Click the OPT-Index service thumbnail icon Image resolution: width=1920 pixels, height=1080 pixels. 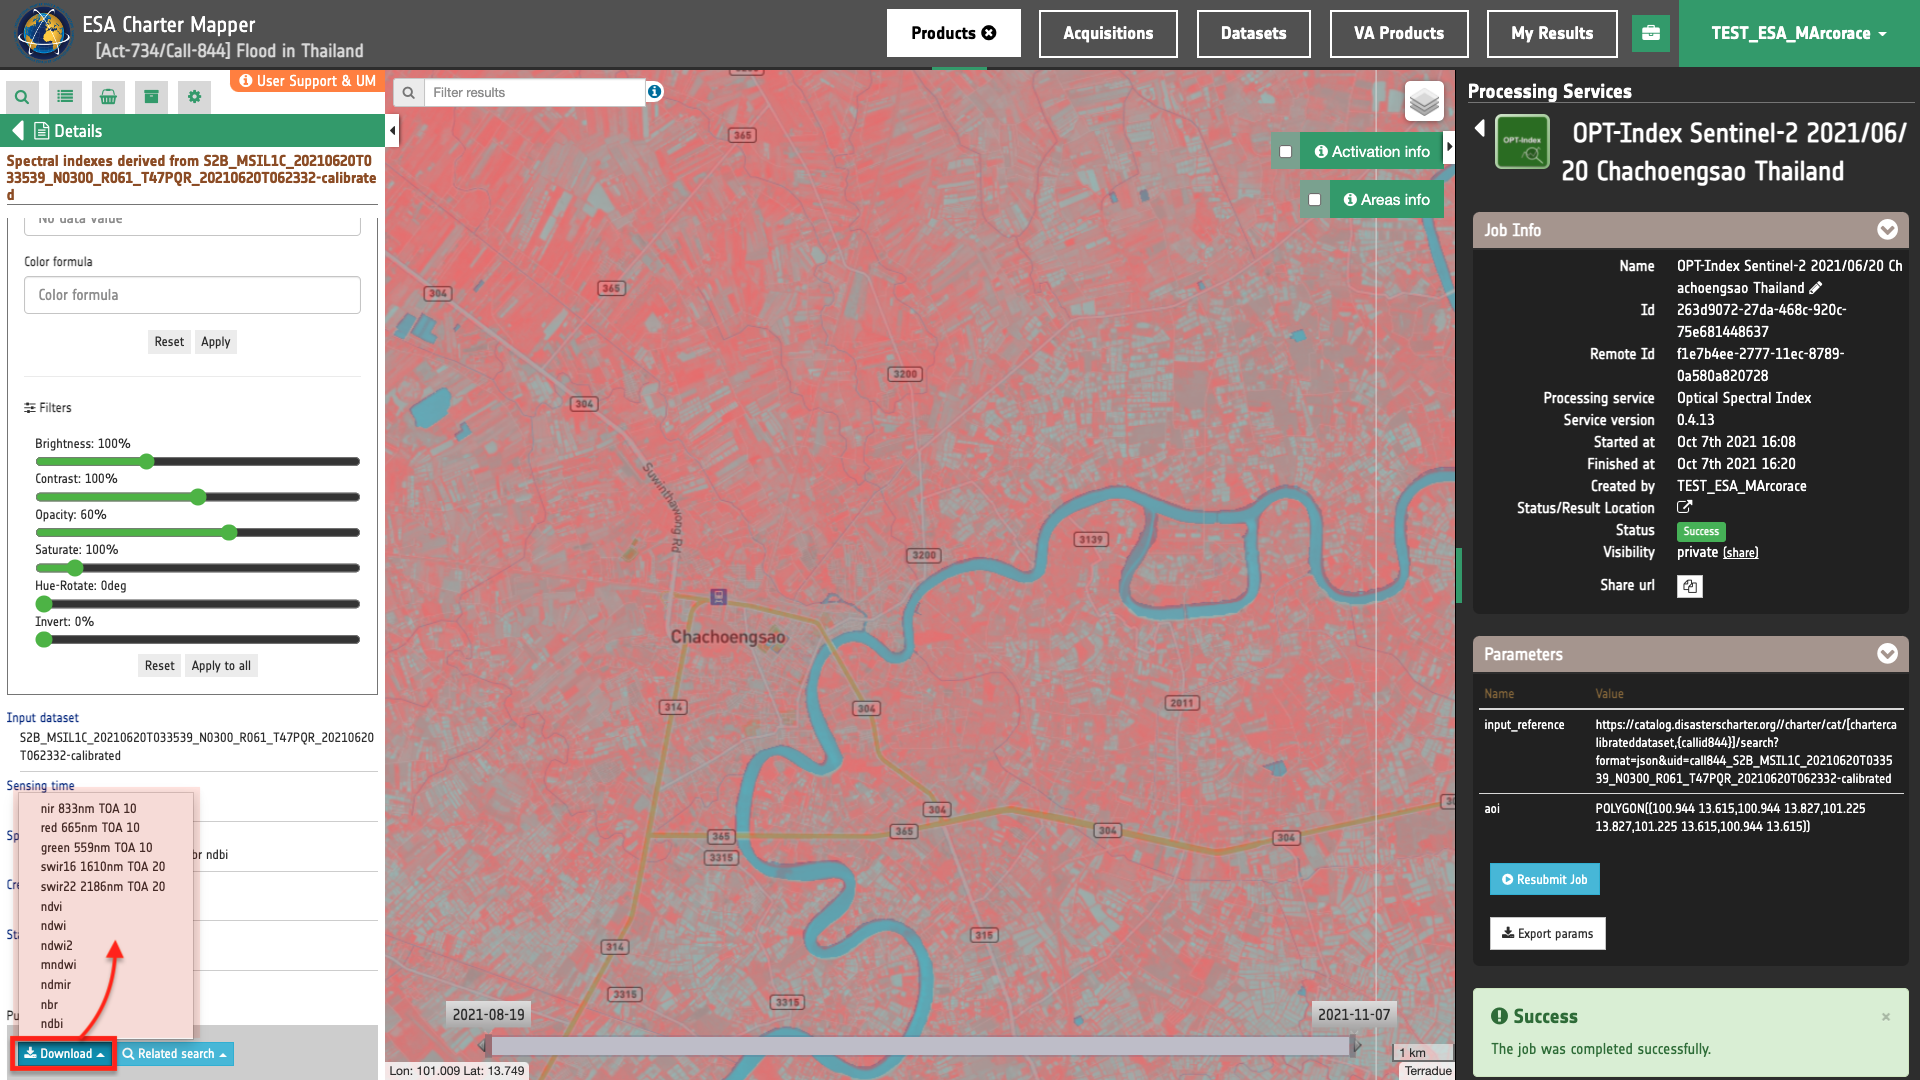tap(1522, 142)
